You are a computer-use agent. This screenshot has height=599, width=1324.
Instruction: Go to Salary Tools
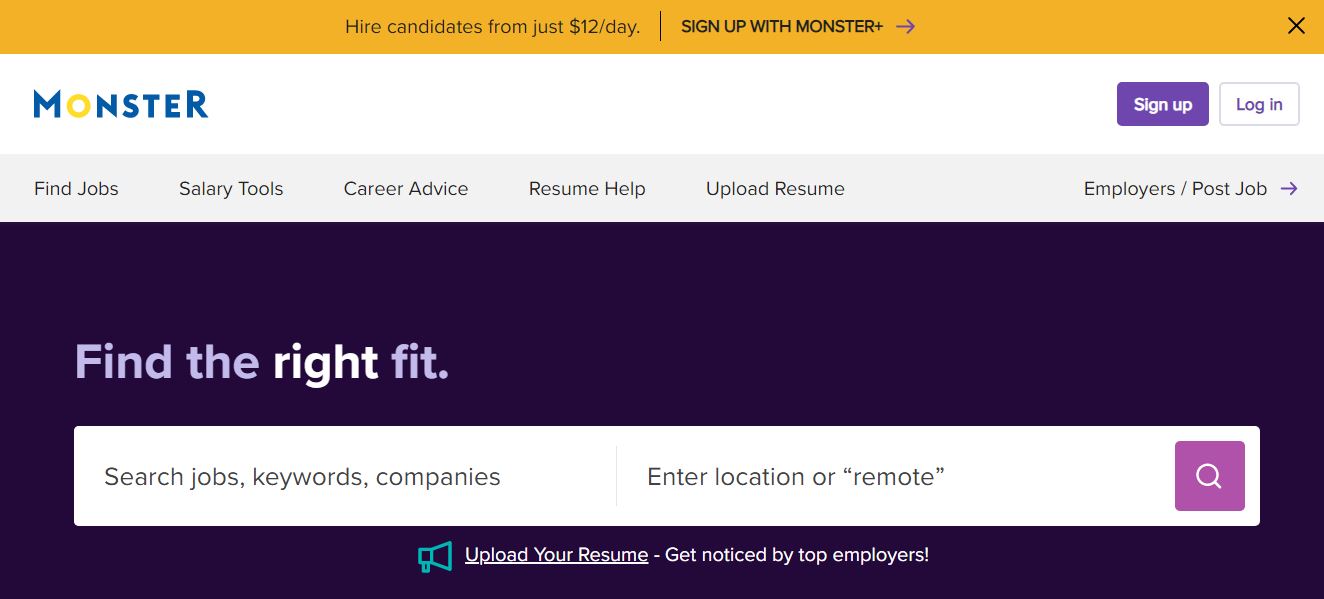[231, 188]
